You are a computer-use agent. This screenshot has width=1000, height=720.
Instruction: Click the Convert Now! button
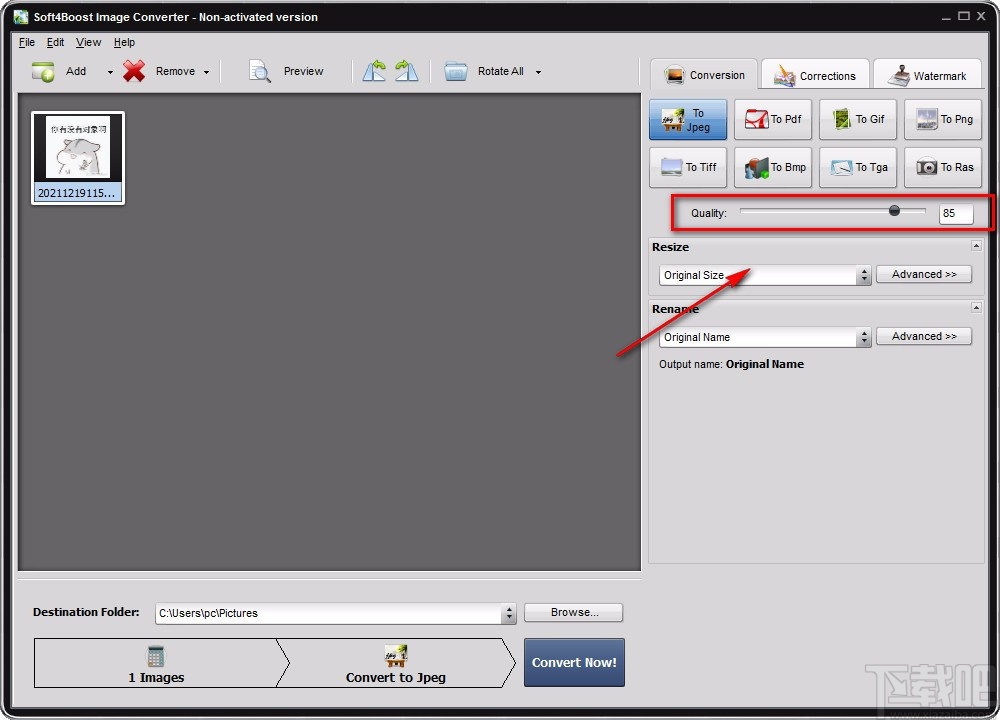574,663
